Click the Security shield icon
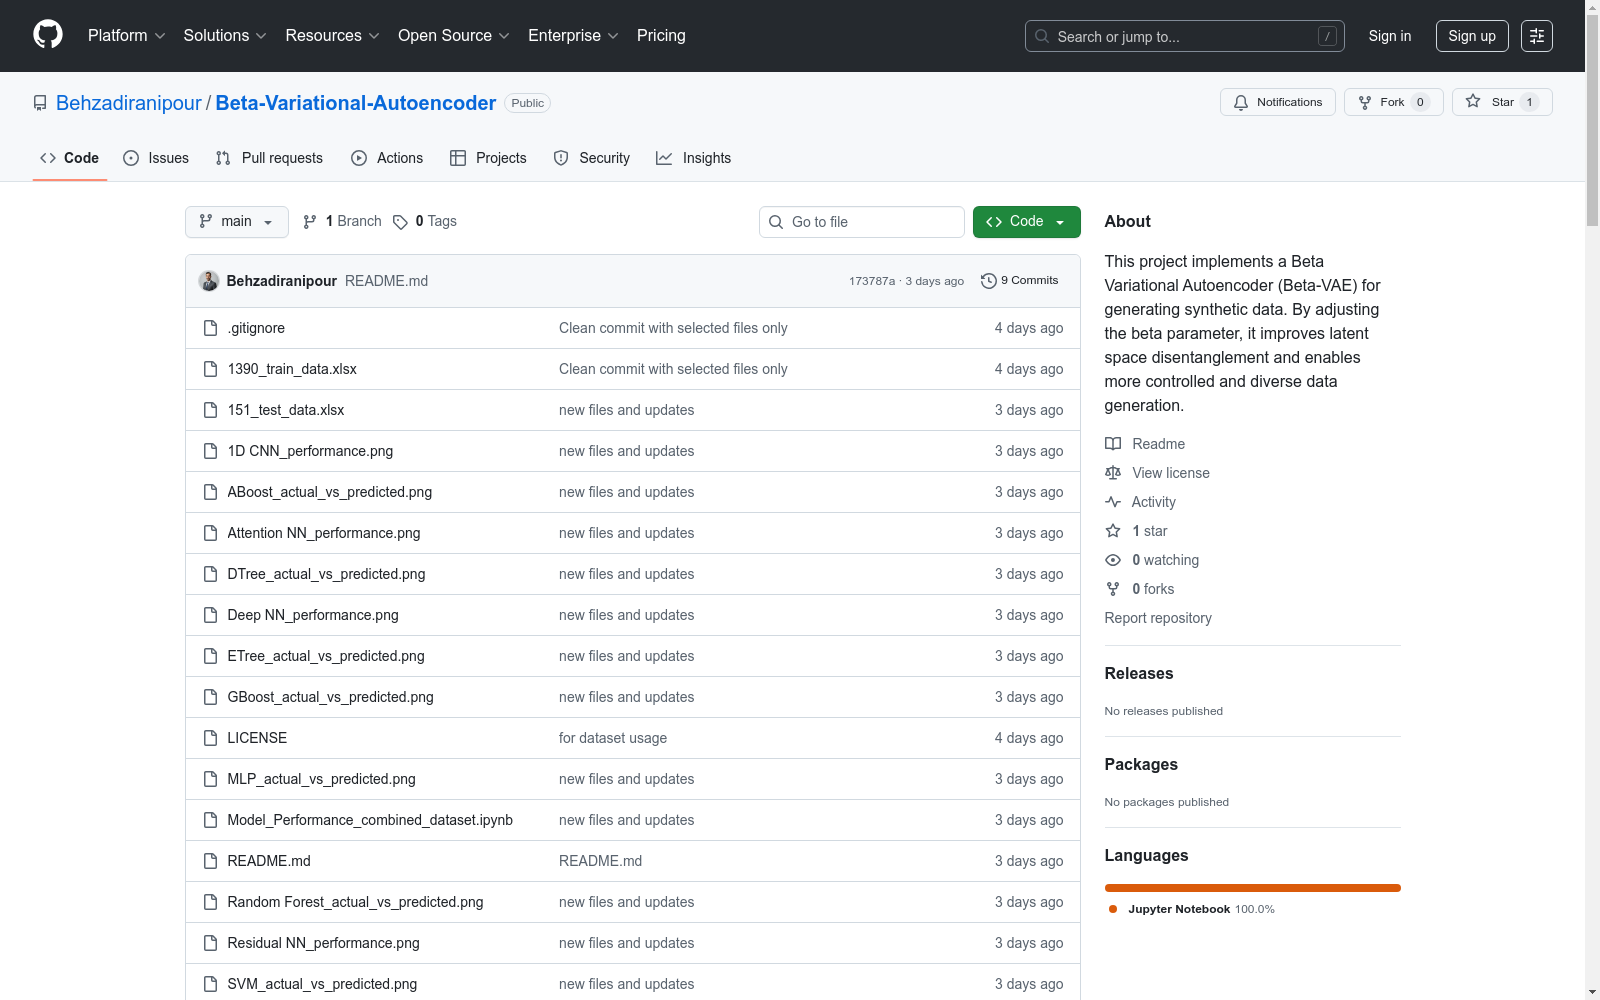 coord(561,158)
